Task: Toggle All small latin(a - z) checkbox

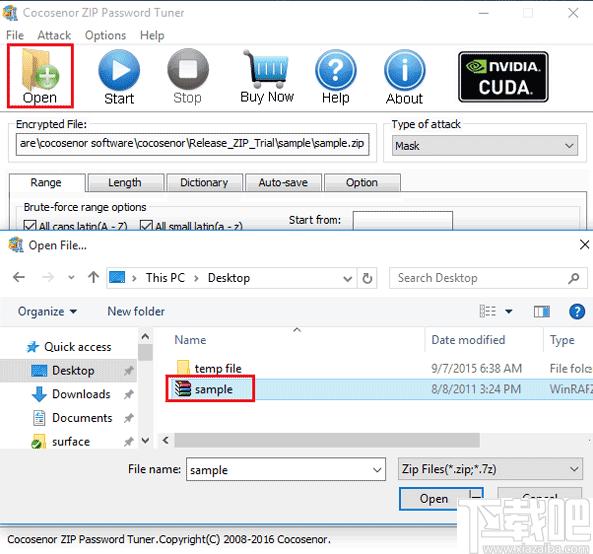Action: pos(146,226)
